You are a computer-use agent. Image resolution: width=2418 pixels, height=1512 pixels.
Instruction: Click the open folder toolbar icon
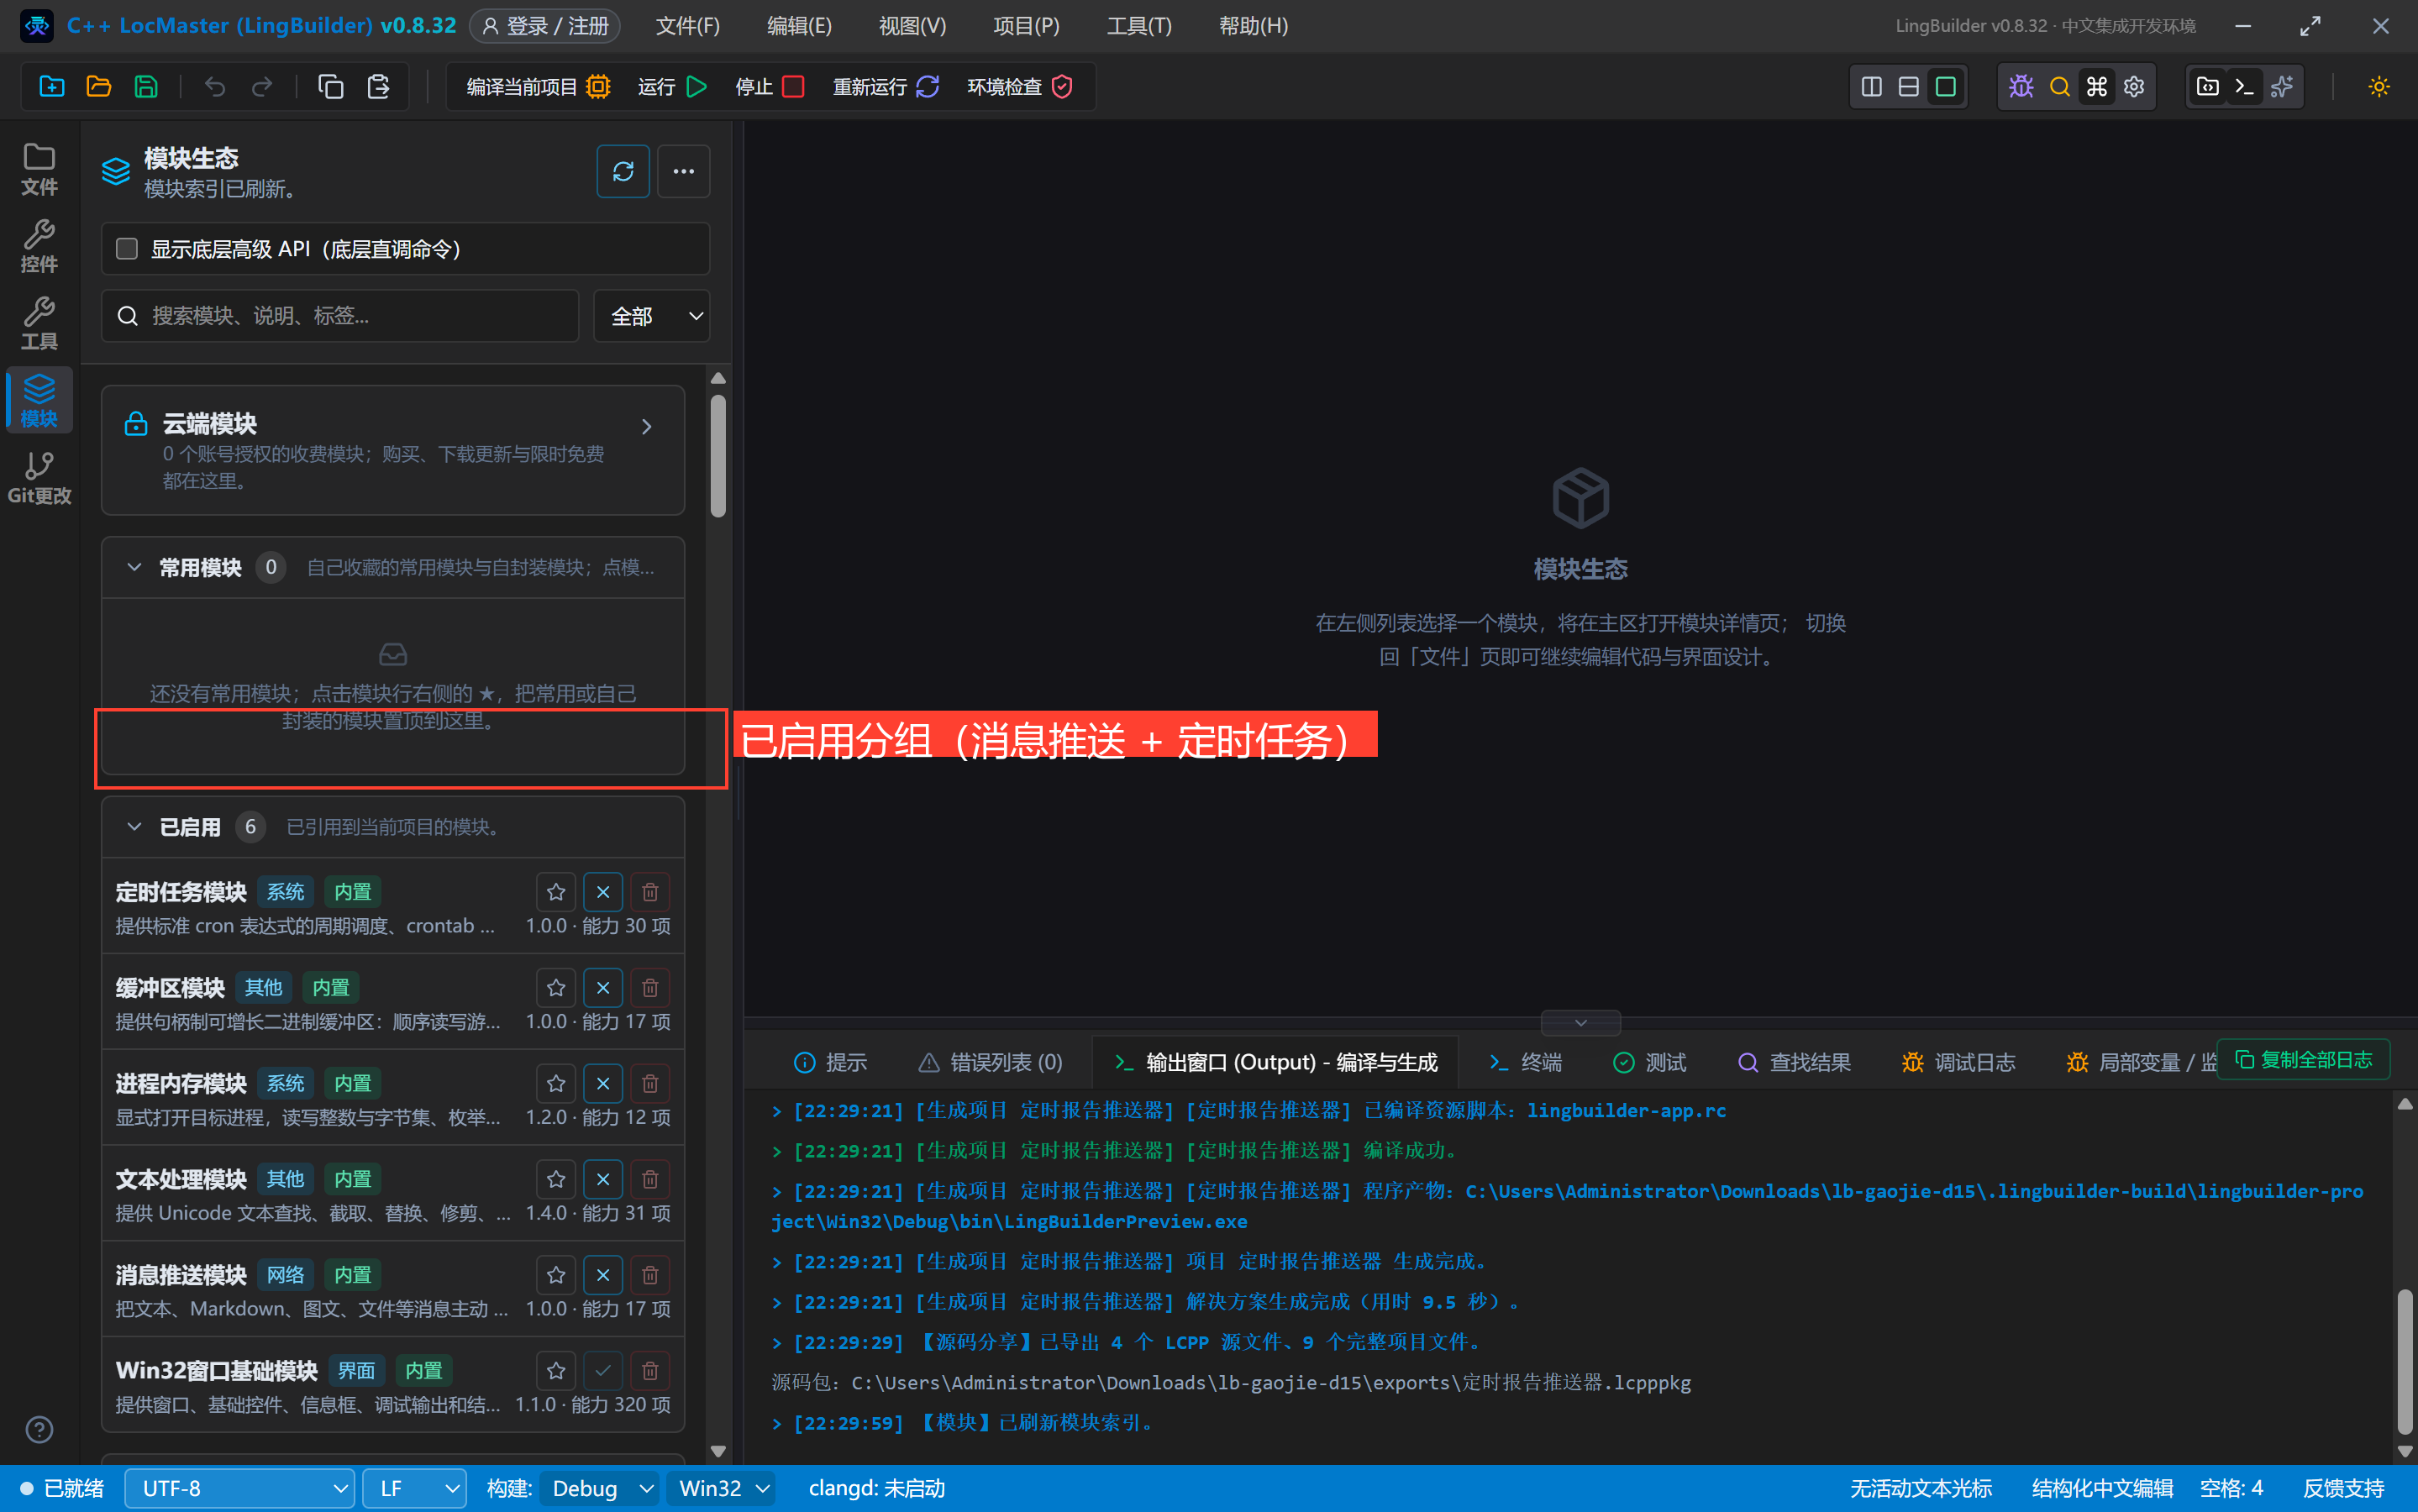(99, 87)
